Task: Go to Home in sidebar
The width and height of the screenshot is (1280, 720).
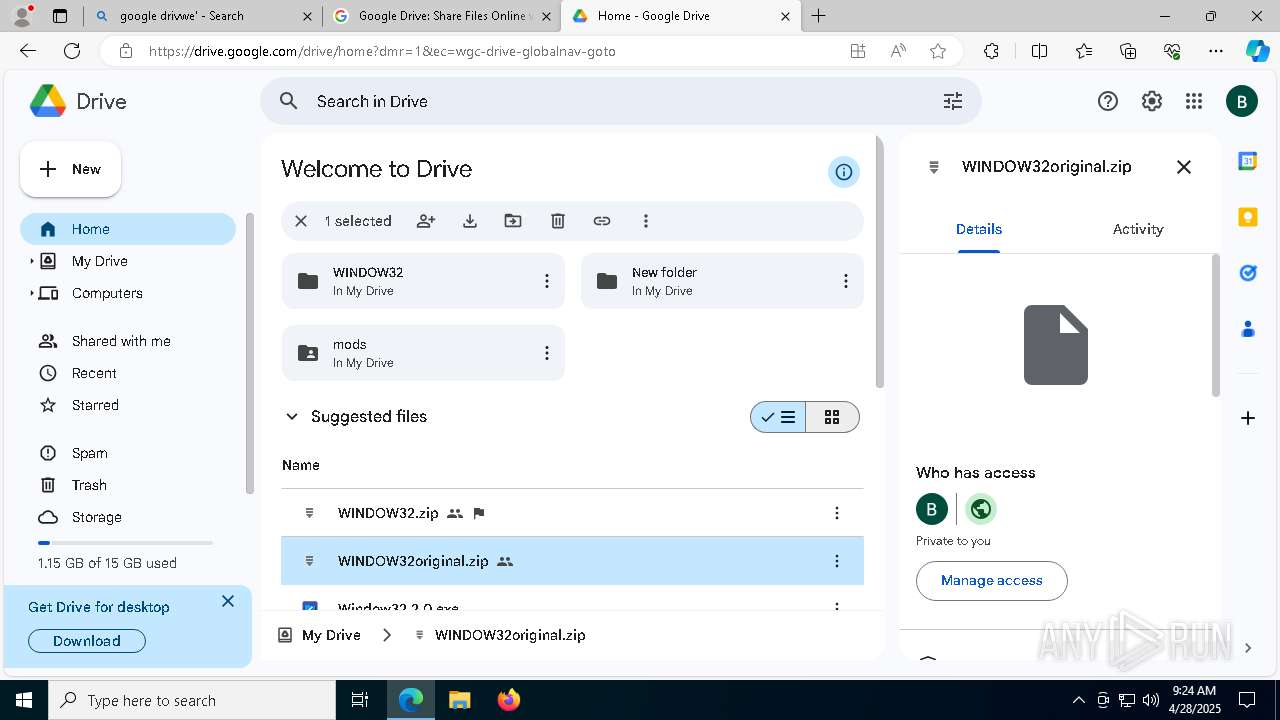Action: (x=128, y=229)
